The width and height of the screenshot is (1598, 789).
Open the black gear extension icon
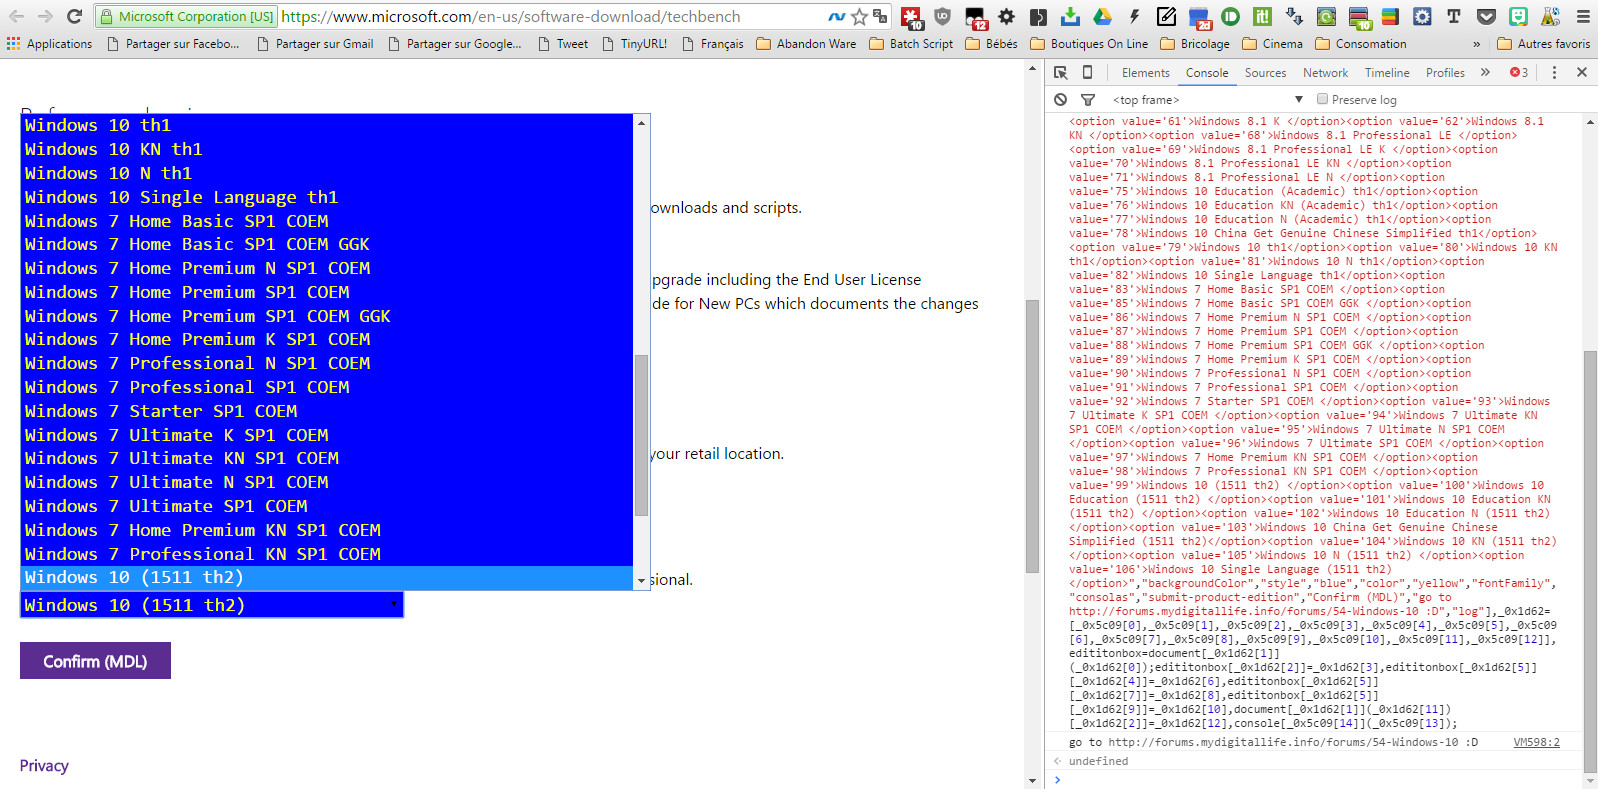[1006, 16]
